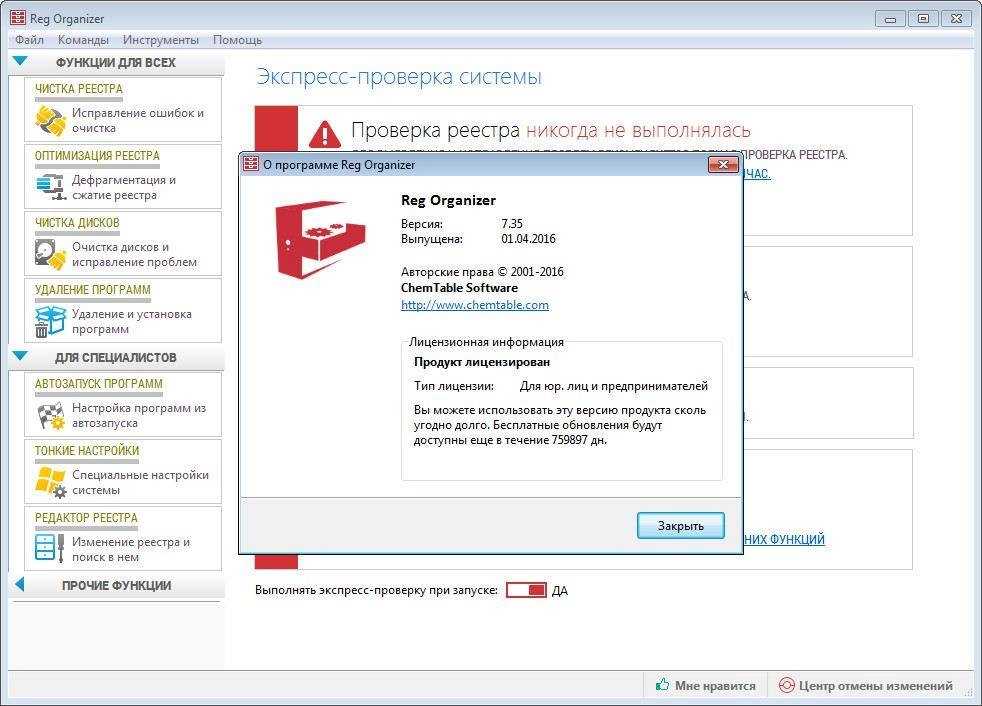Click release date 01.04.2016

point(528,239)
